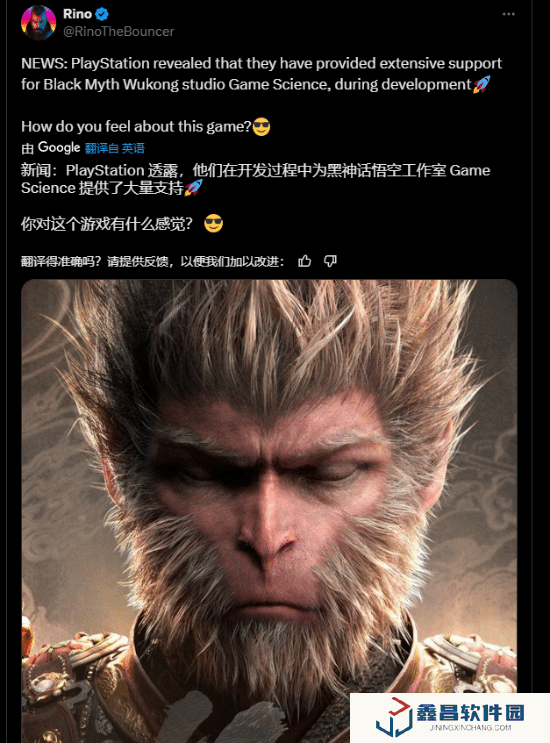Click the English NEWS PlayStation tweet text
The width and height of the screenshot is (550, 743).
coord(261,74)
